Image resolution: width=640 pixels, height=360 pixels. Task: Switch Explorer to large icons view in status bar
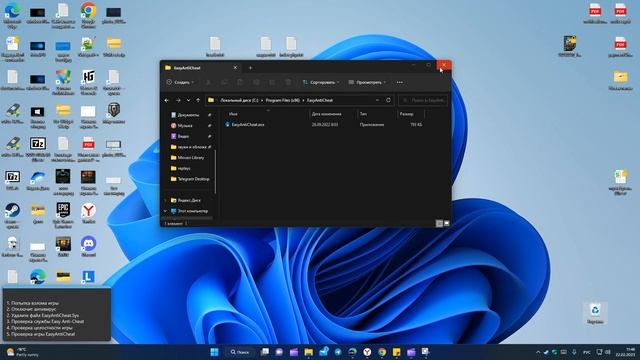click(447, 223)
